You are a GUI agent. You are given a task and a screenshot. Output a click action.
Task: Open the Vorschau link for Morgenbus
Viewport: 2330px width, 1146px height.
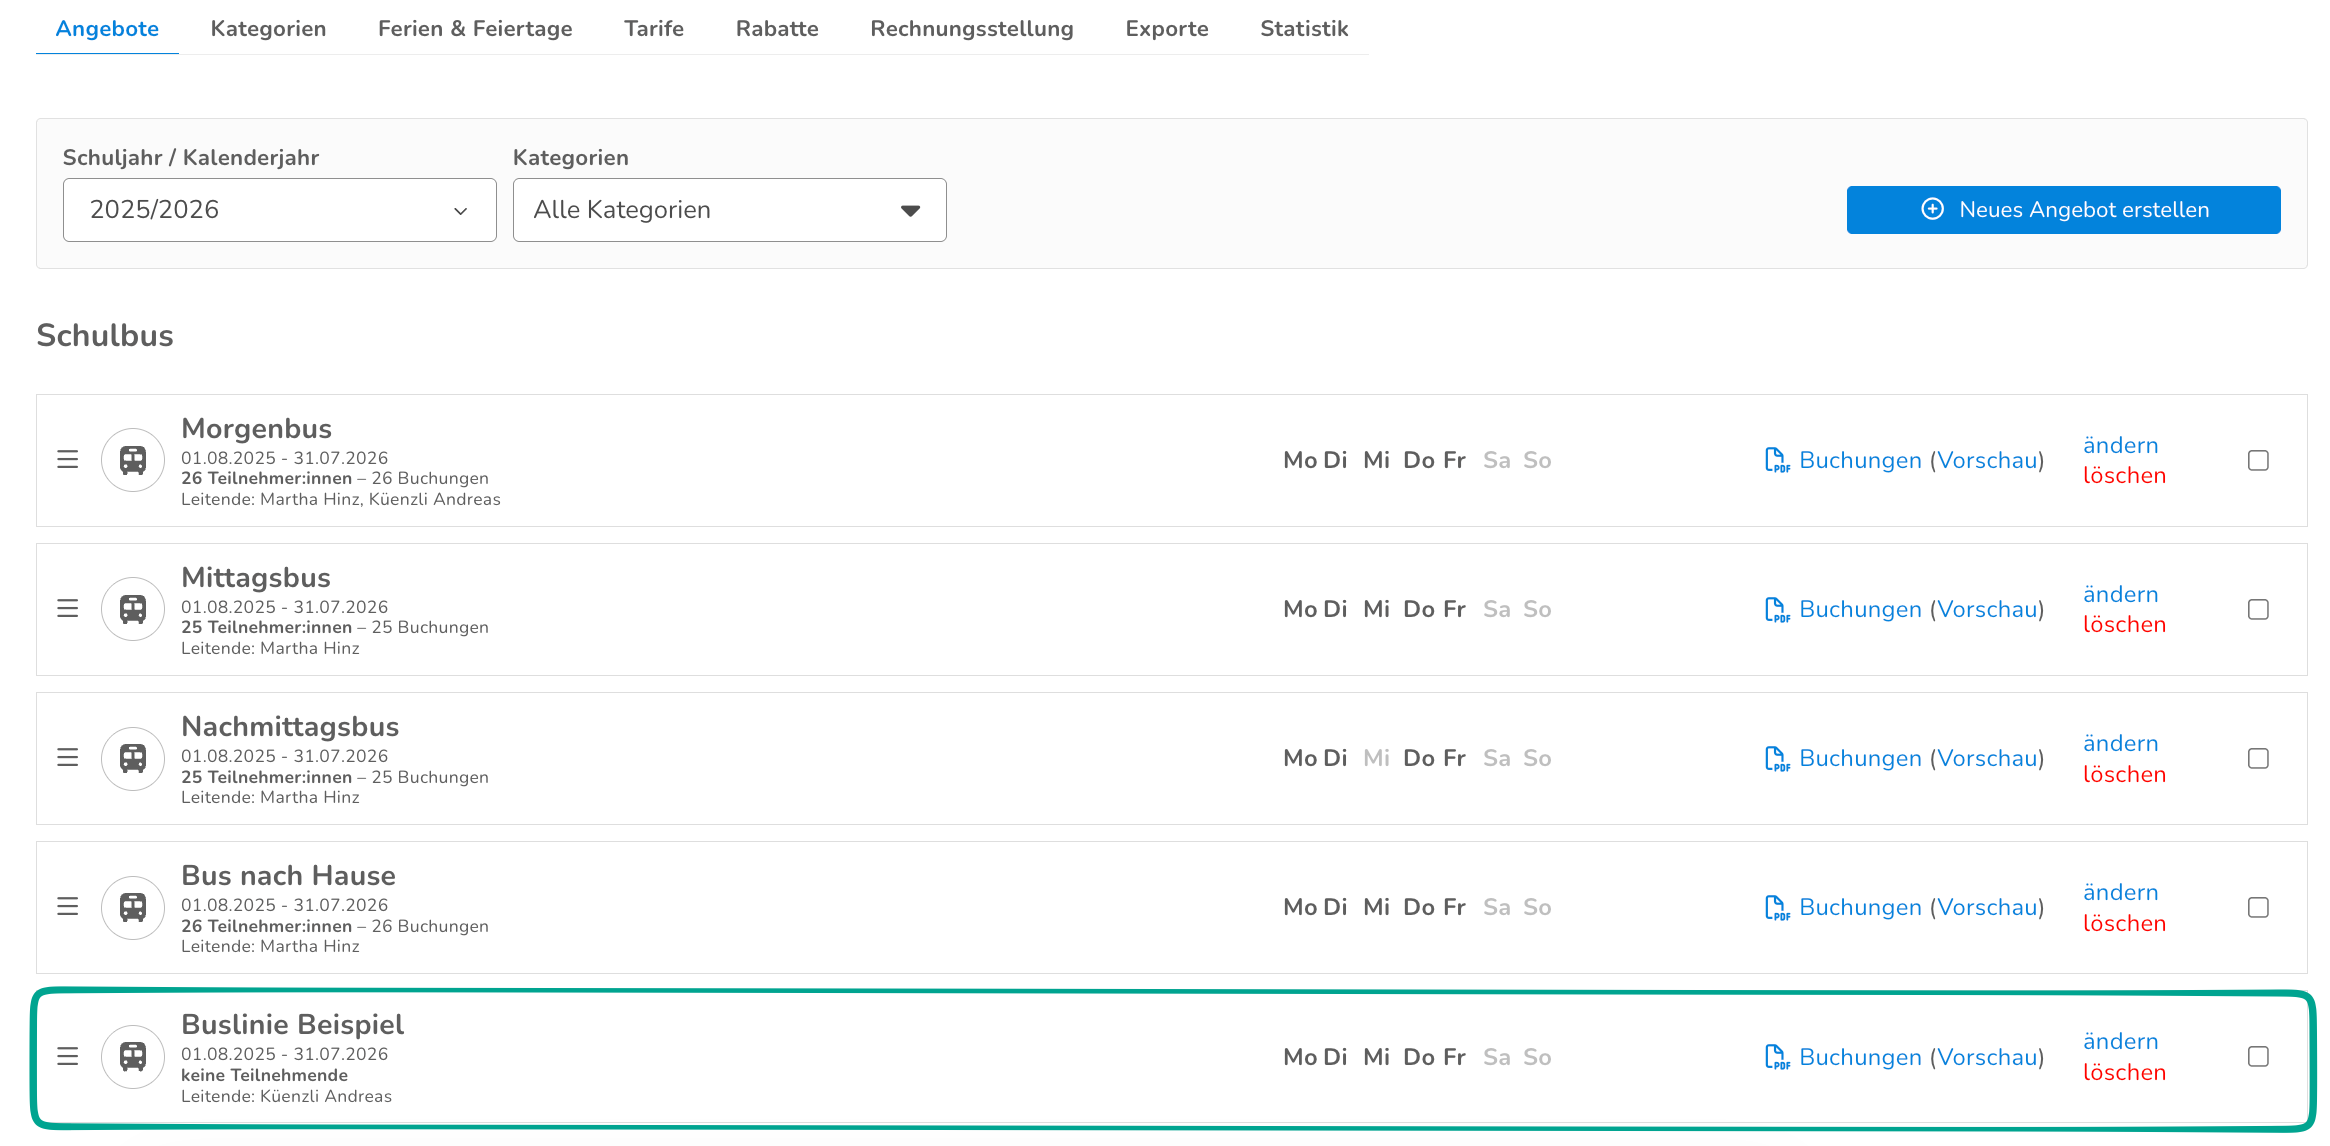(x=1987, y=461)
